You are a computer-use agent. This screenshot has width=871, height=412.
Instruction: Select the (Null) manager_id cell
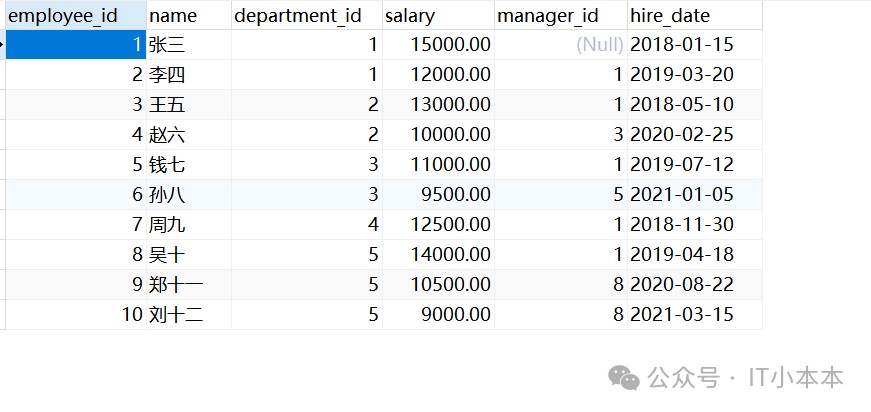click(561, 45)
